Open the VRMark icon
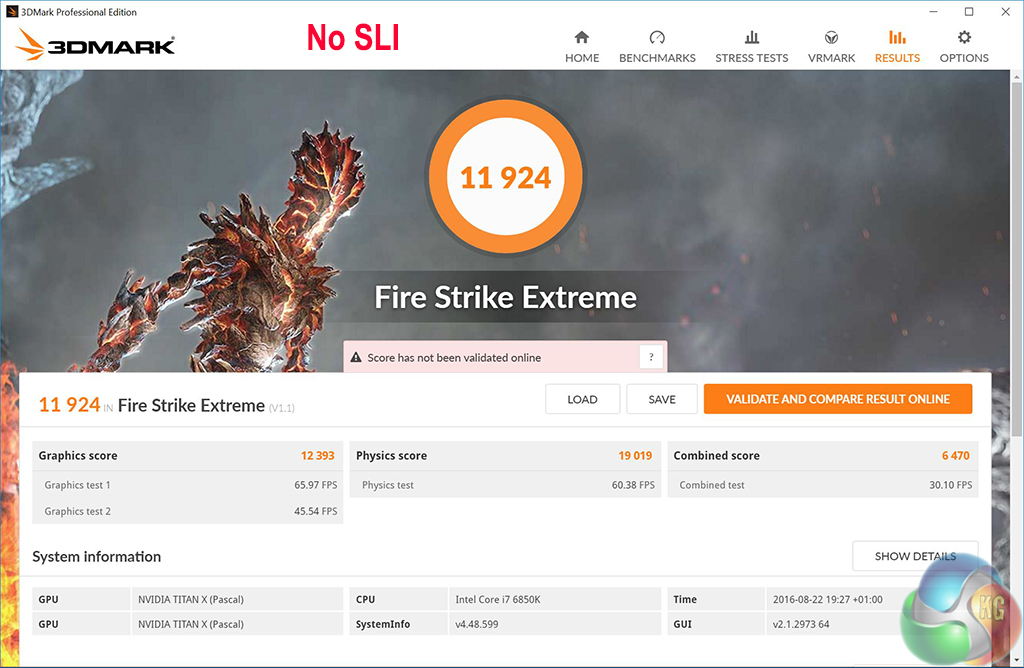This screenshot has height=668, width=1024. pyautogui.click(x=831, y=37)
